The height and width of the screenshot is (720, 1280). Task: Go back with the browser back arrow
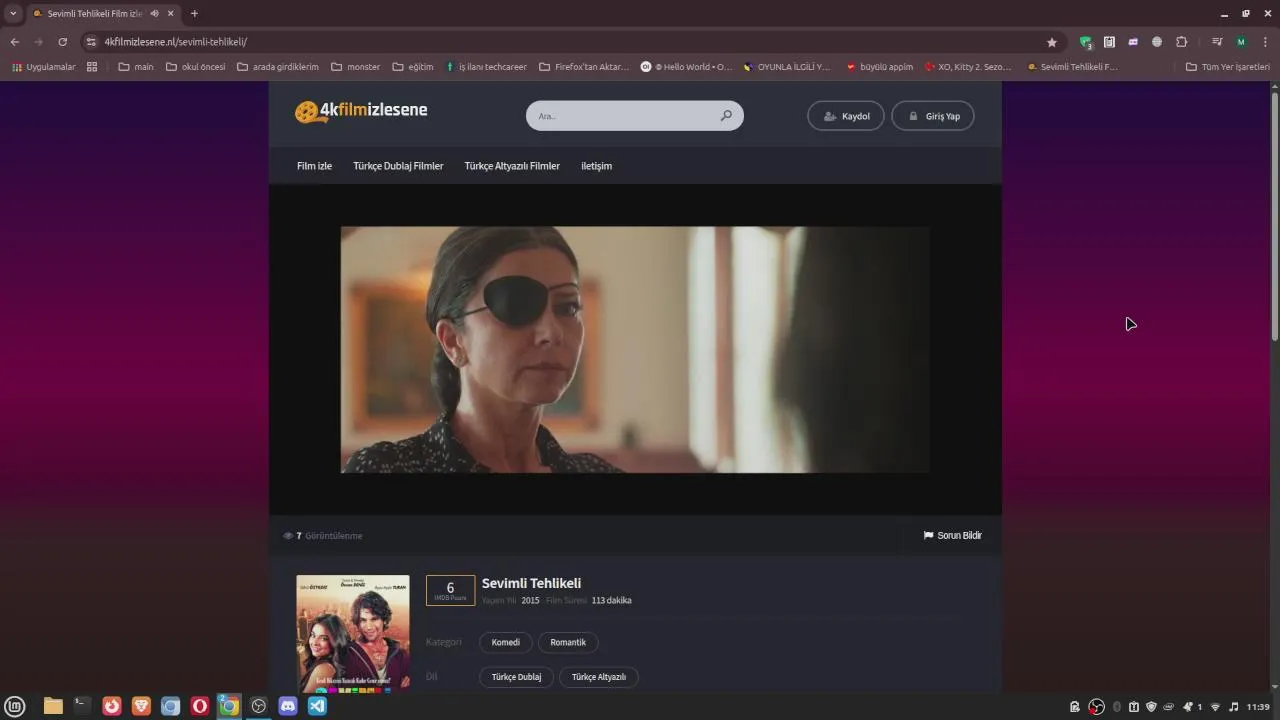[x=14, y=42]
